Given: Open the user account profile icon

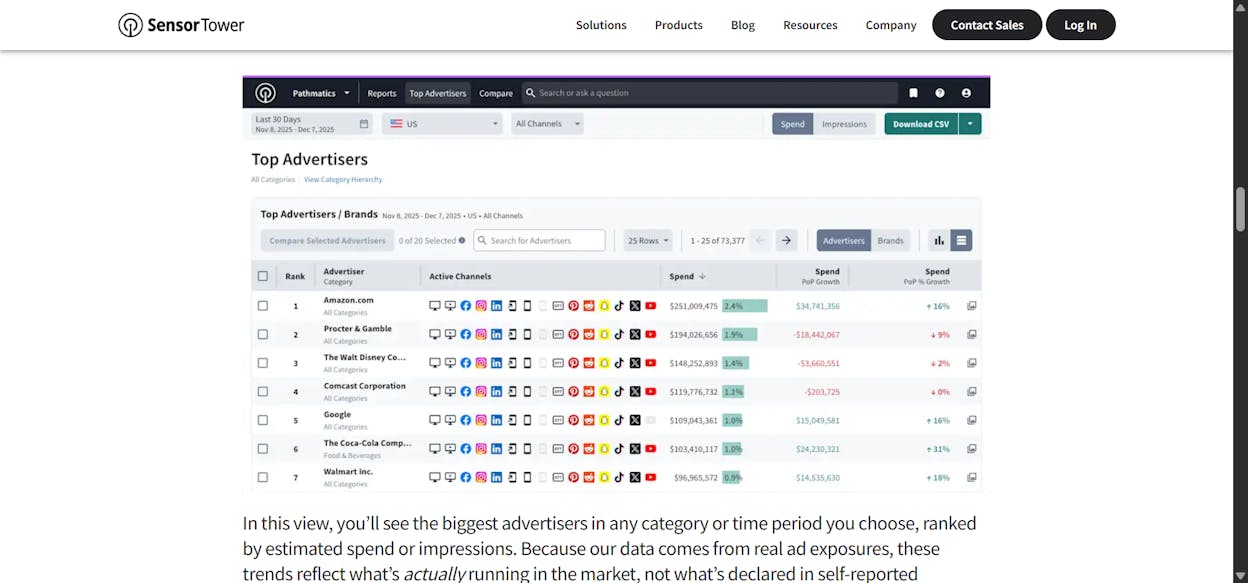Looking at the screenshot, I should (x=966, y=93).
